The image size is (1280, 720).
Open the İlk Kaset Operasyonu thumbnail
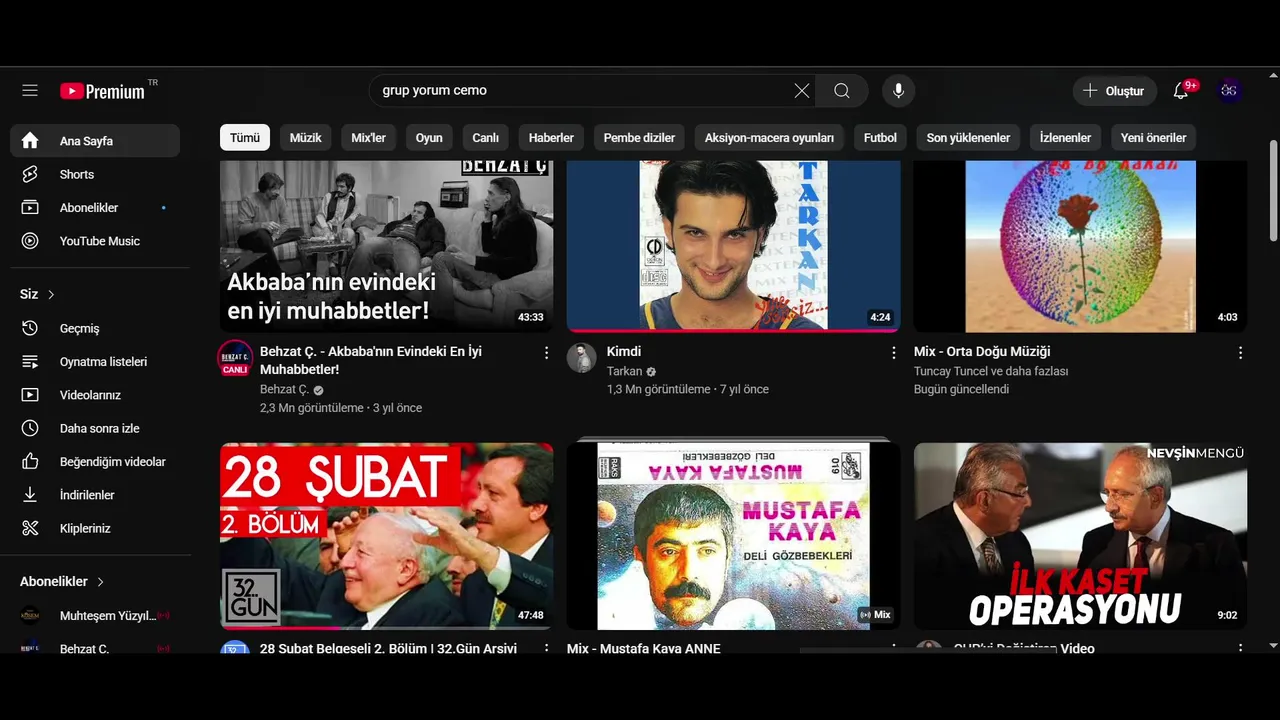click(x=1080, y=536)
